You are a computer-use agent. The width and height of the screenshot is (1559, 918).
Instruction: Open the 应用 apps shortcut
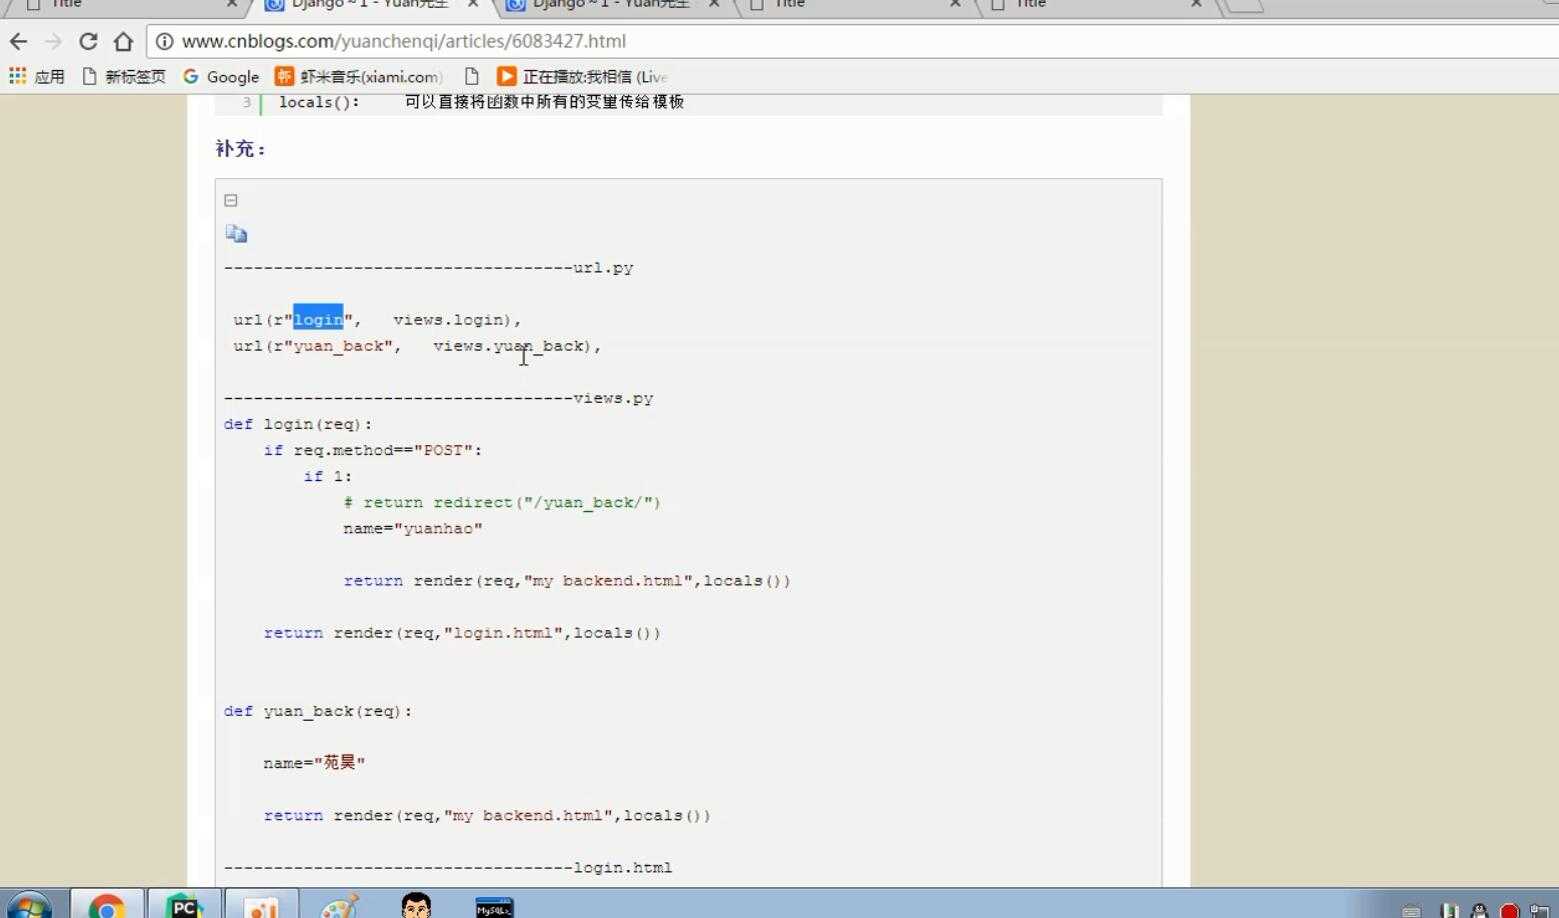point(37,77)
